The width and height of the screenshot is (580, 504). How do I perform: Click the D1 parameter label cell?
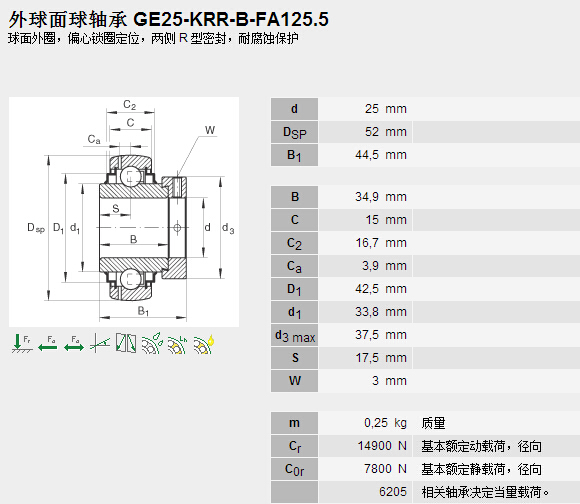point(294,289)
